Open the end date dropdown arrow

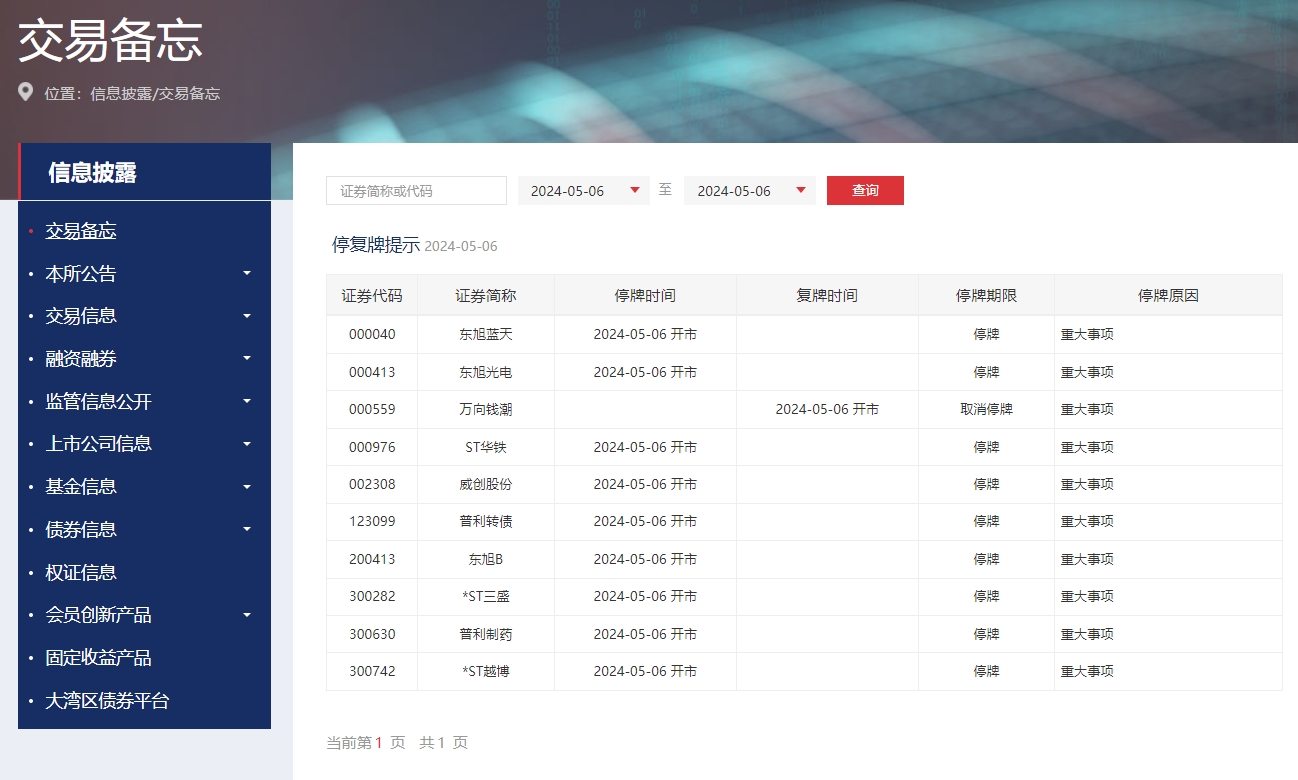coord(800,191)
